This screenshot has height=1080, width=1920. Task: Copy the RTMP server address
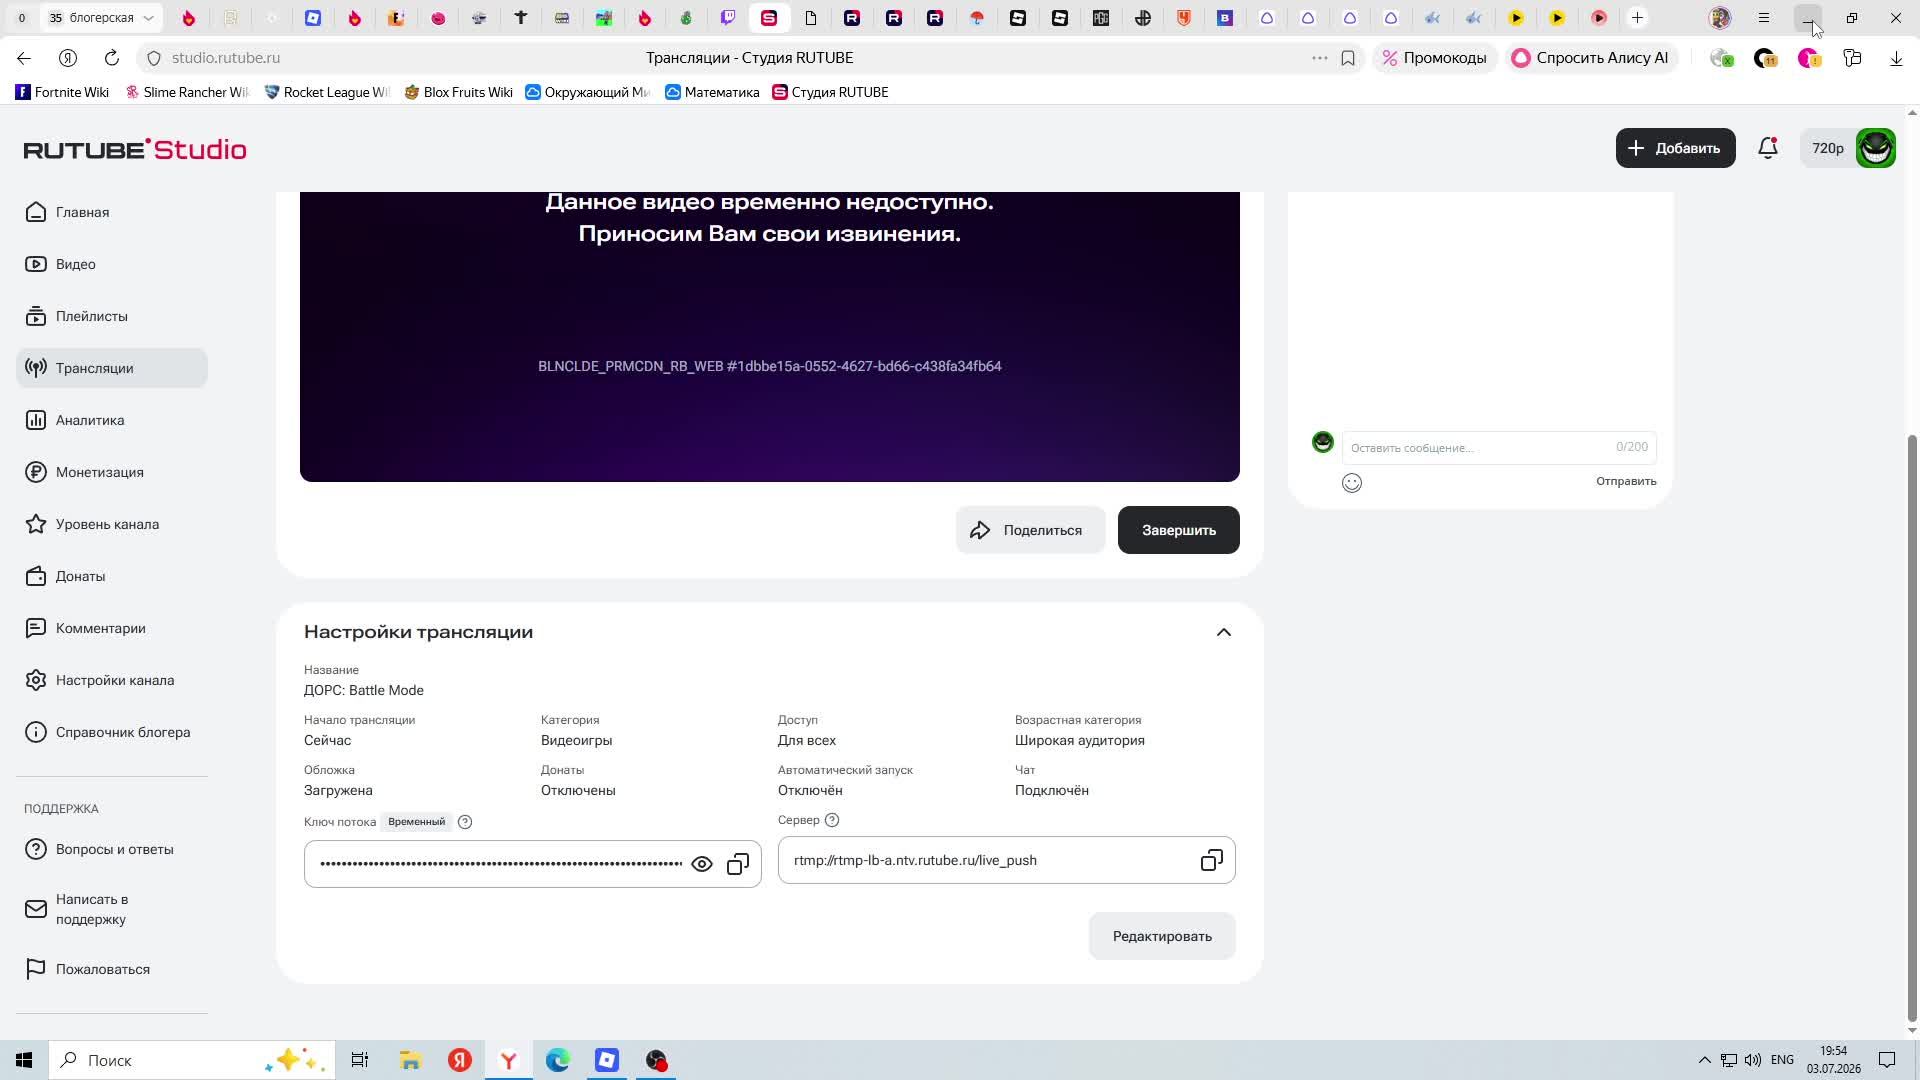click(1212, 860)
